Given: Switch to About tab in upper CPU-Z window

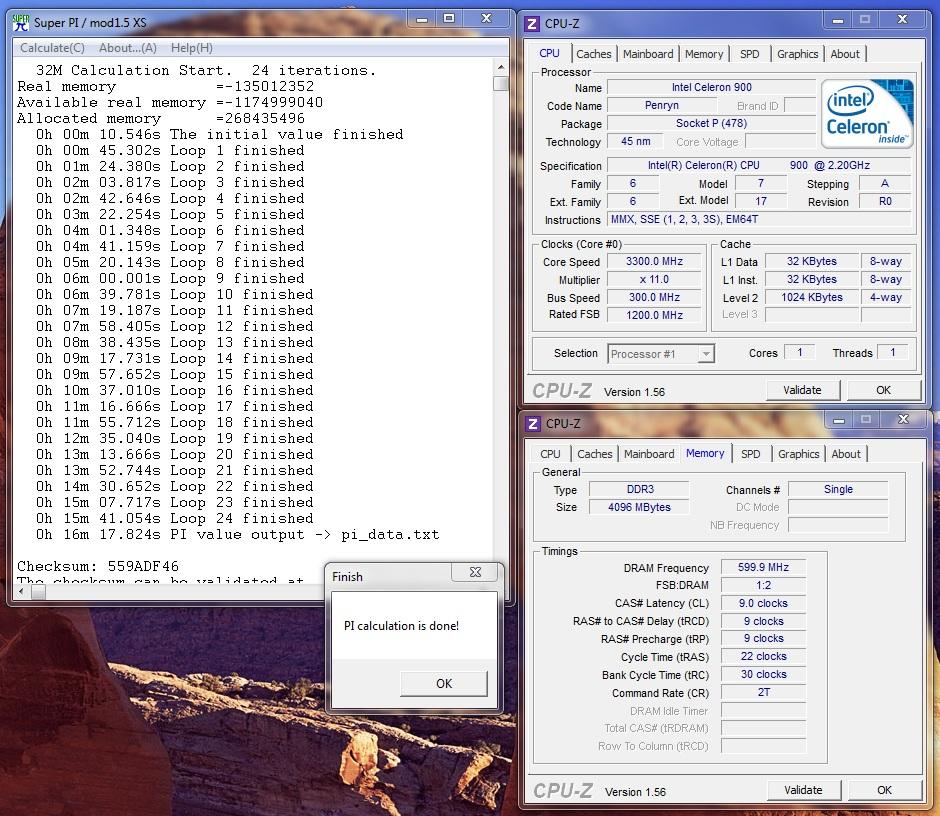Looking at the screenshot, I should [845, 54].
